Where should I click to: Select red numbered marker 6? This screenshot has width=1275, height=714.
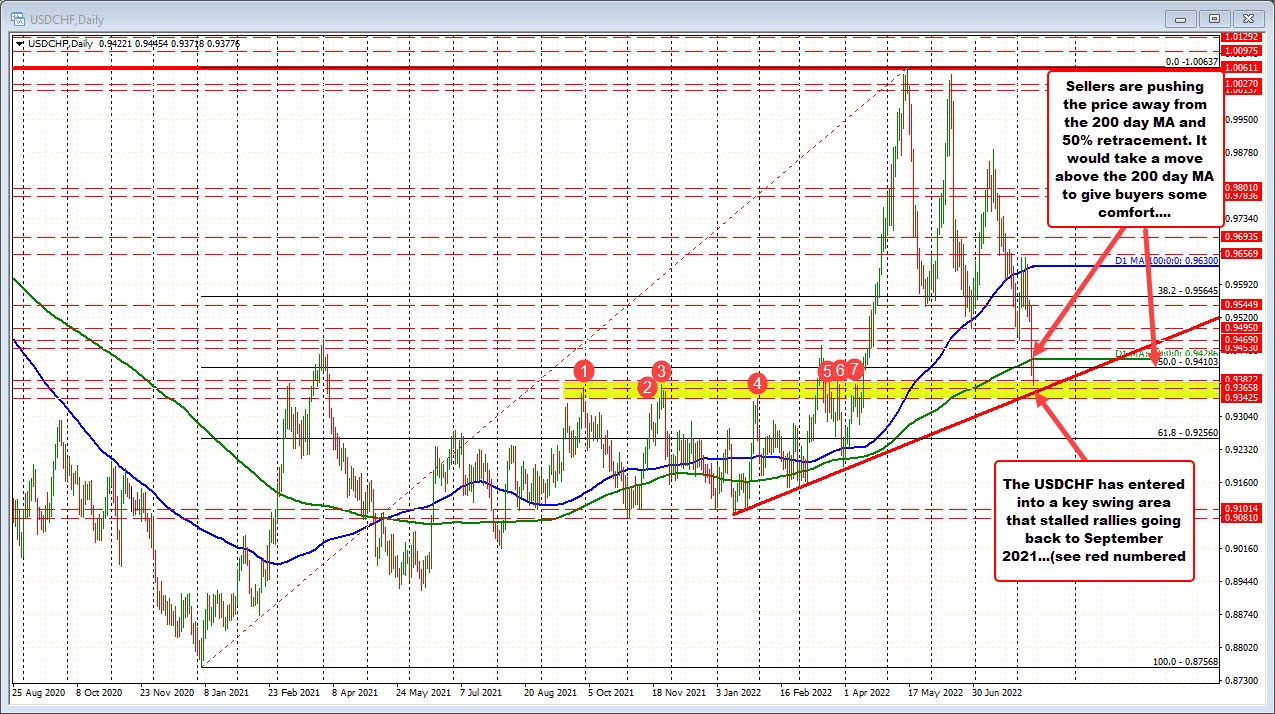point(840,369)
